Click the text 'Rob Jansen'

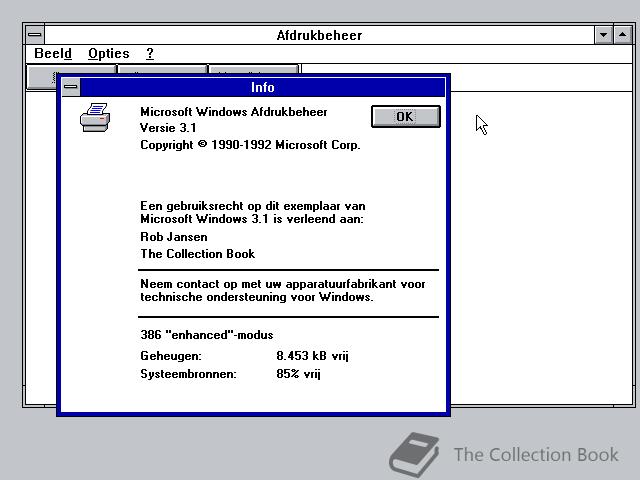174,237
